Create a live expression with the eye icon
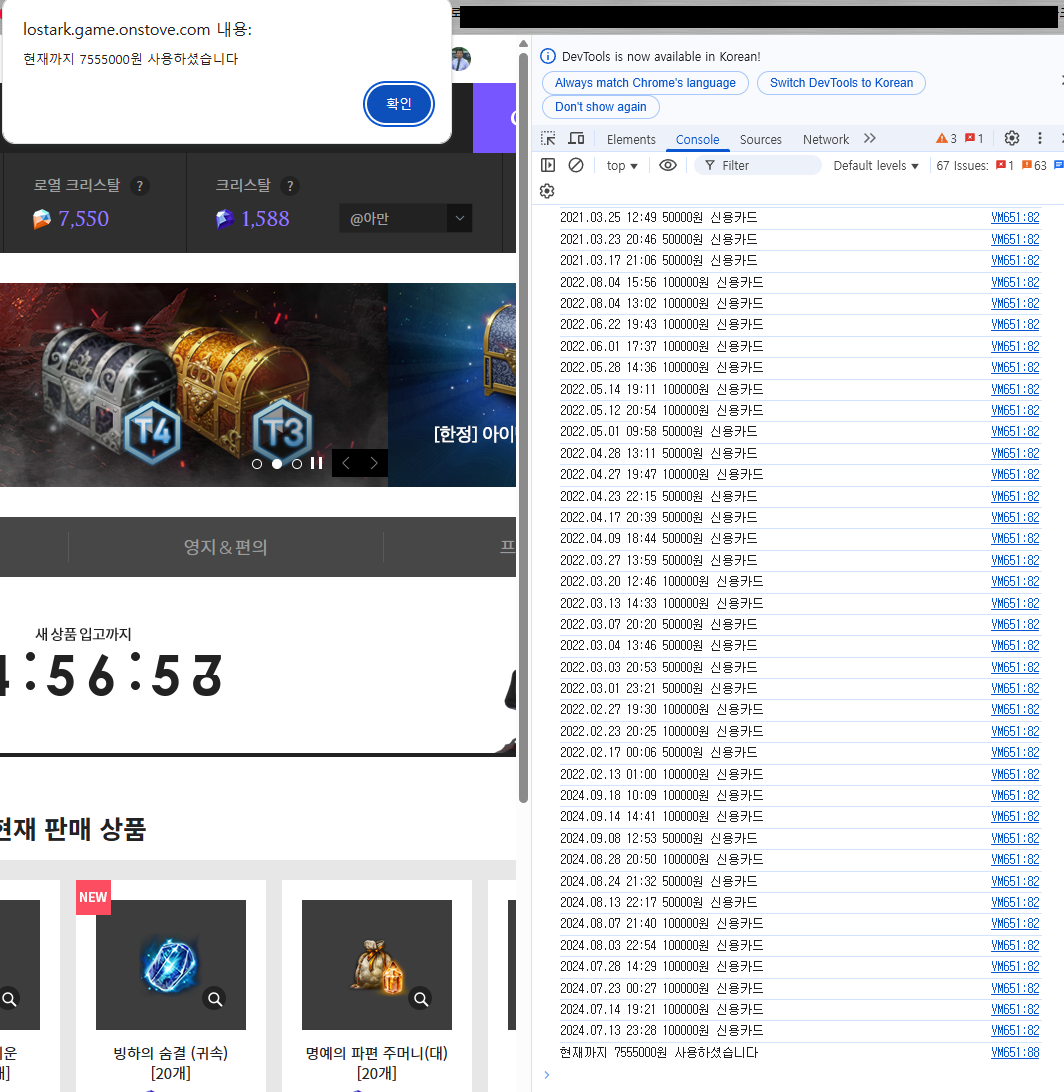The width and height of the screenshot is (1064, 1092). point(668,165)
